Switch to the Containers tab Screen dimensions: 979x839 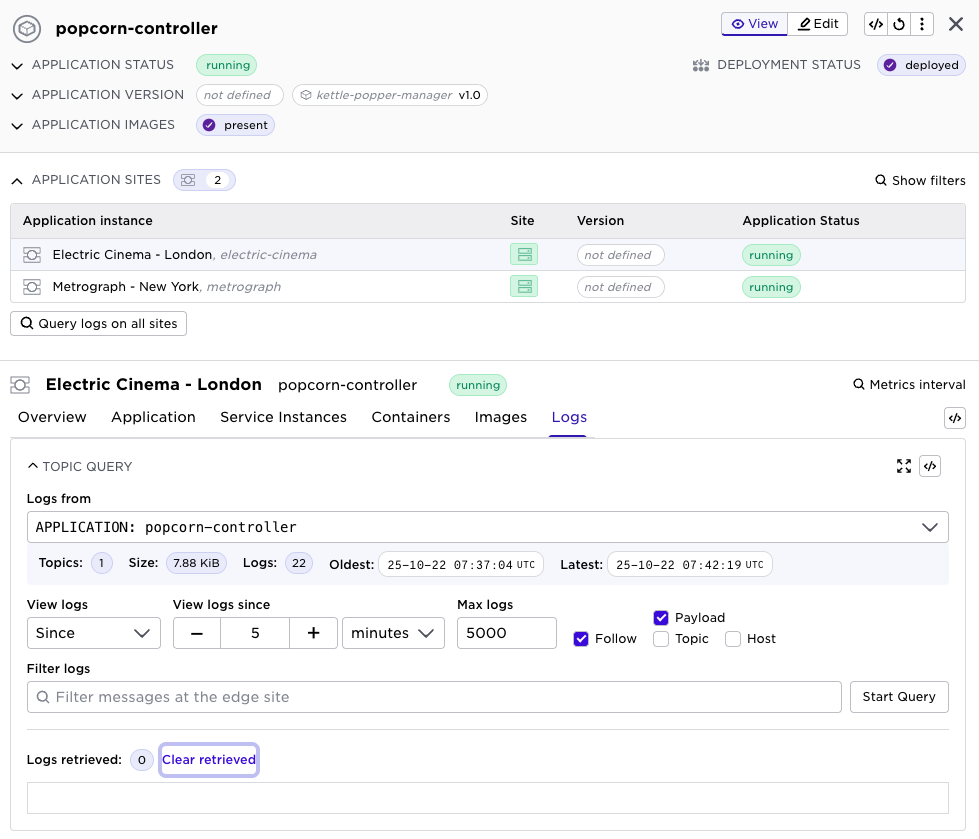411,417
